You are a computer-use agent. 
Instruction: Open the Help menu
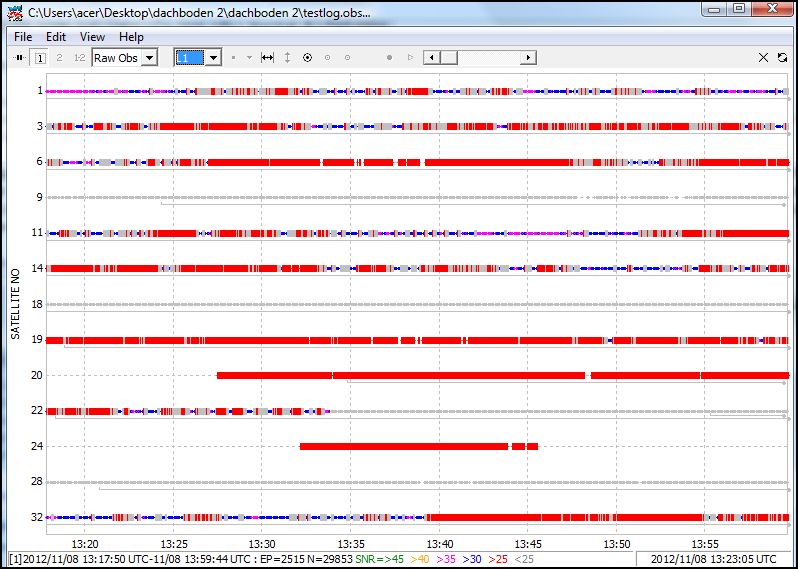coord(131,37)
